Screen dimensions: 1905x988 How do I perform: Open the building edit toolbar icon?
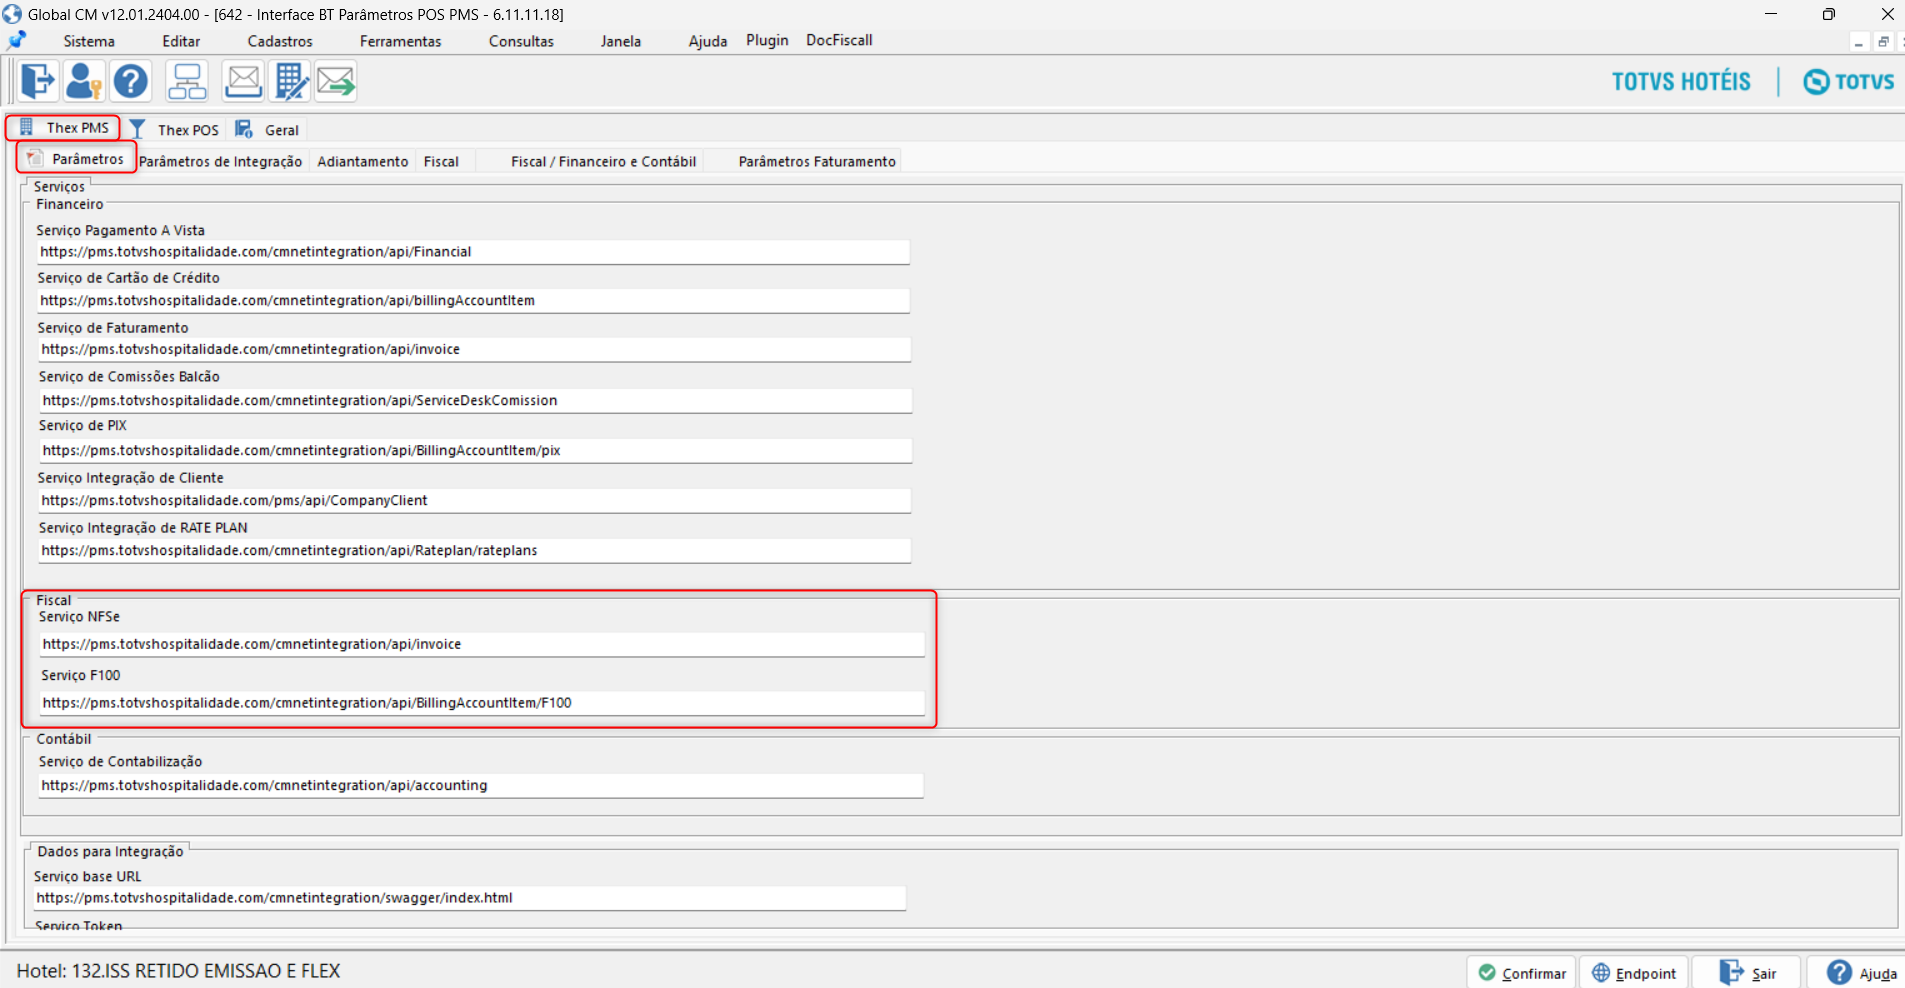pos(290,81)
